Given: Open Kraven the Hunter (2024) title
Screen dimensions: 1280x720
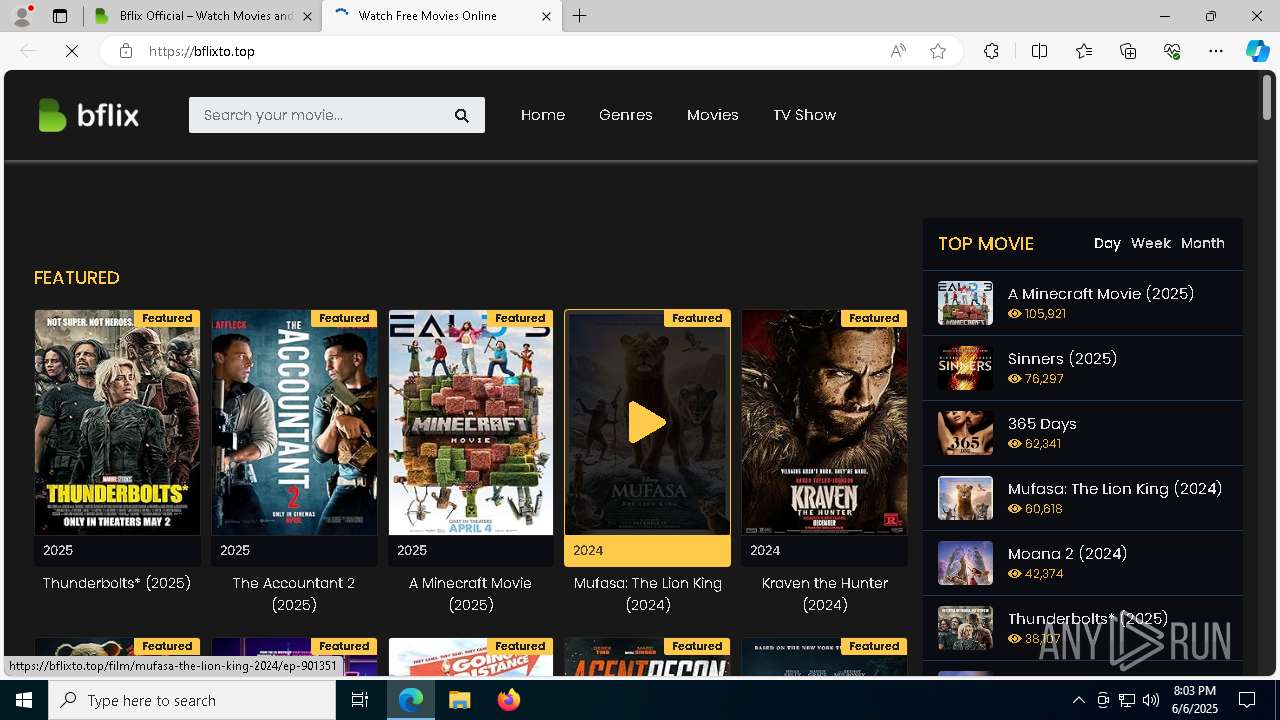Looking at the screenshot, I should click(824, 594).
